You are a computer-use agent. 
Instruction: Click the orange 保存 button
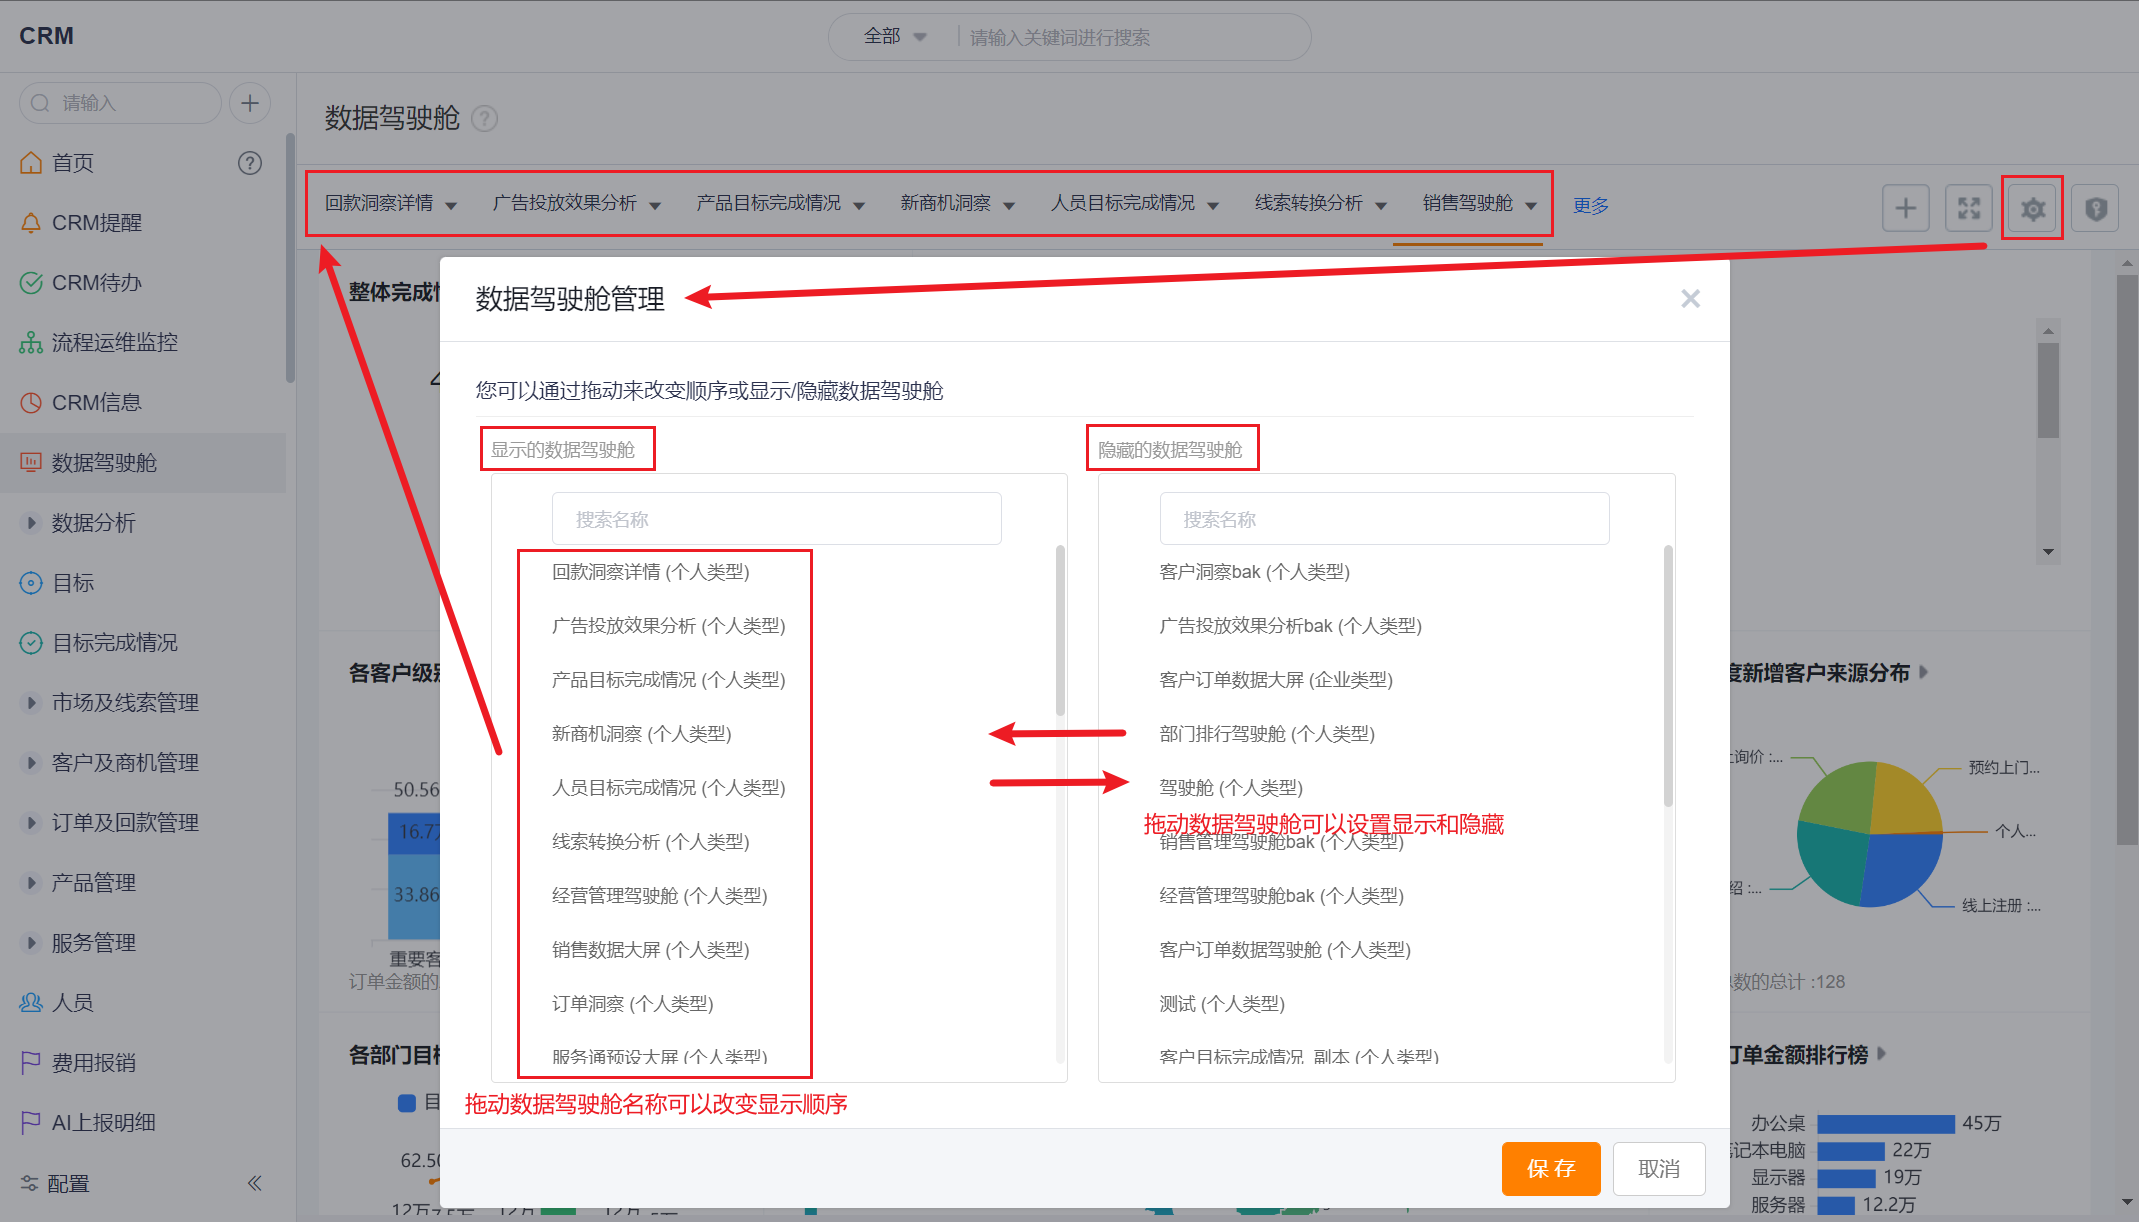pyautogui.click(x=1550, y=1168)
